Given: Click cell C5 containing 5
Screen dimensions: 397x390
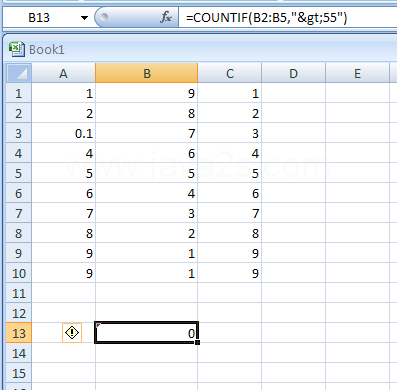Looking at the screenshot, I should click(230, 173).
